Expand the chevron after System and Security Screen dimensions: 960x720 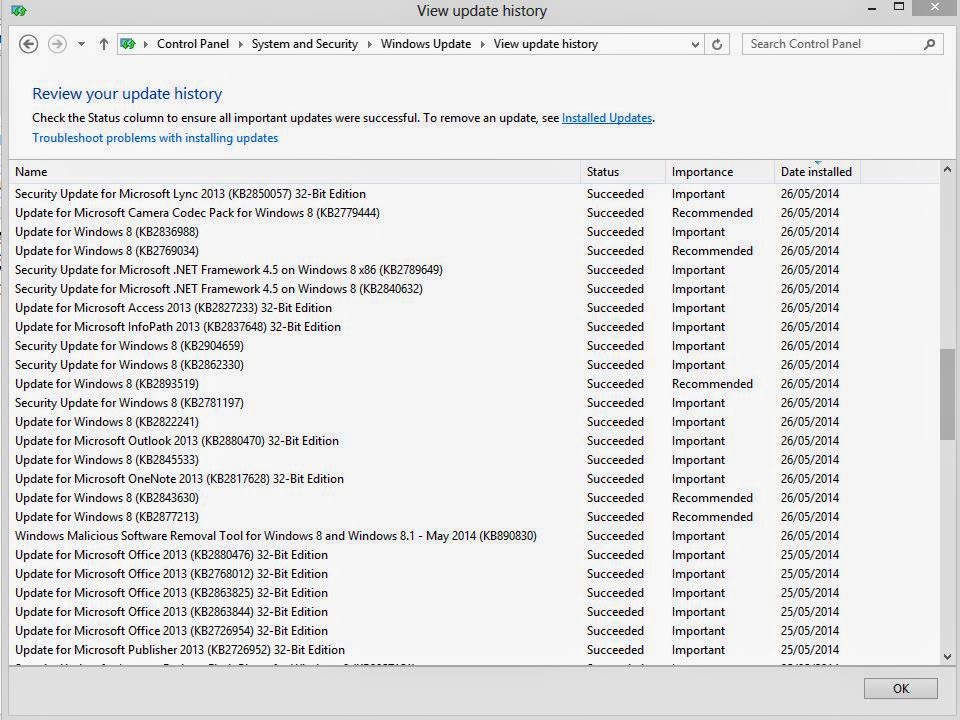[x=369, y=44]
